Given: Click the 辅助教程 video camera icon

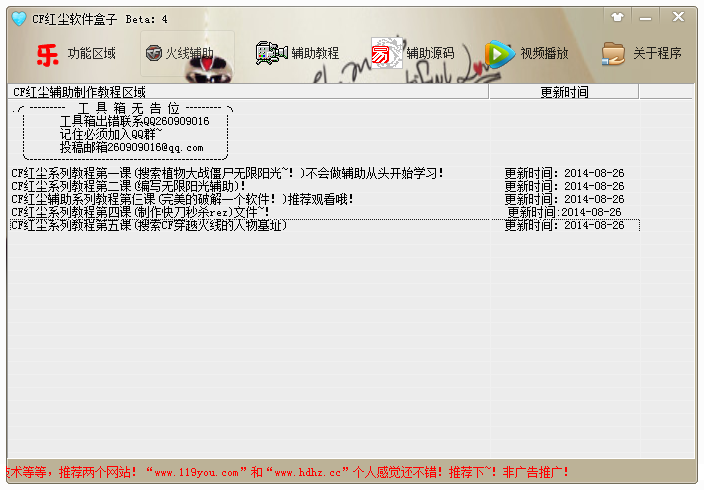Looking at the screenshot, I should pyautogui.click(x=271, y=53).
